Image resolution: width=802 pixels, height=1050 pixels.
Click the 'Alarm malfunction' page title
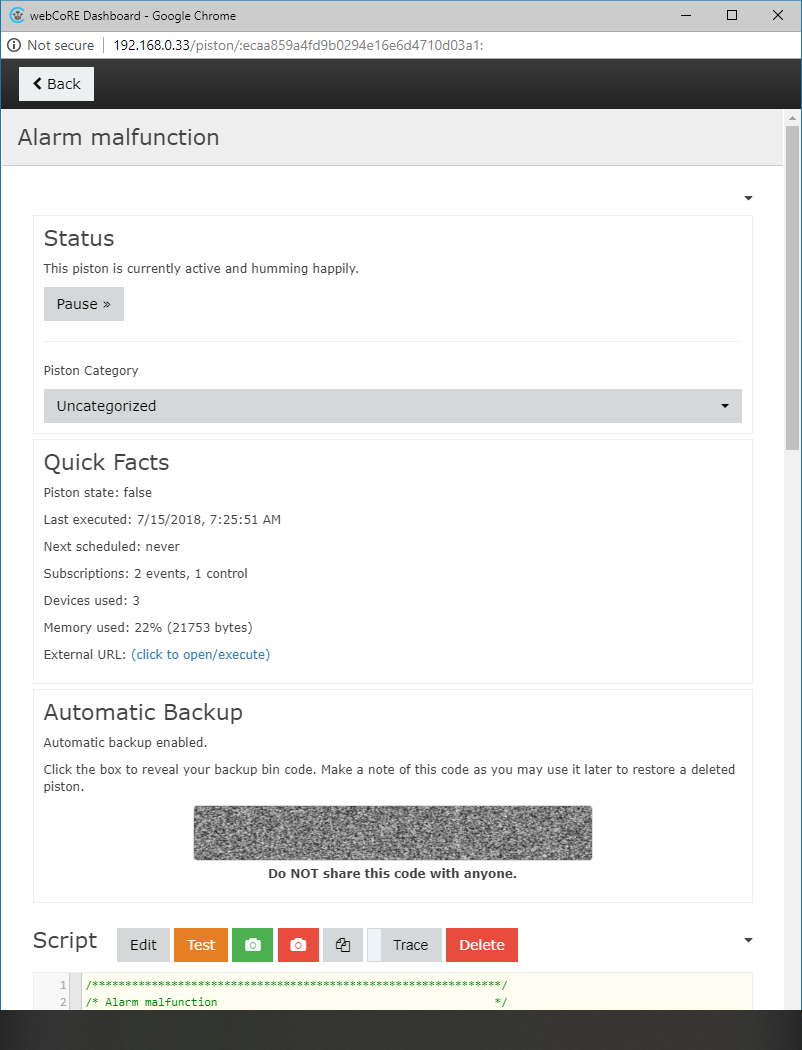click(118, 137)
